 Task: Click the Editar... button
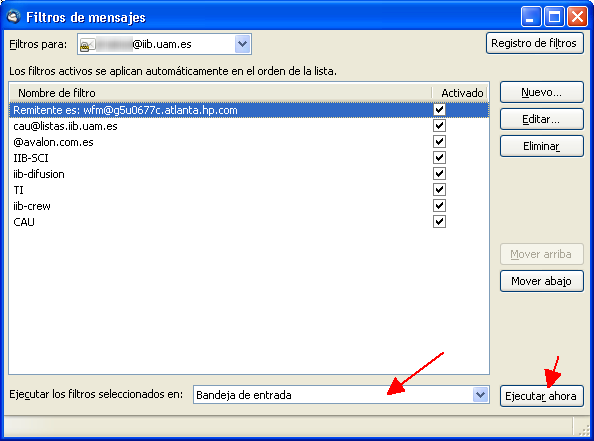[x=541, y=119]
